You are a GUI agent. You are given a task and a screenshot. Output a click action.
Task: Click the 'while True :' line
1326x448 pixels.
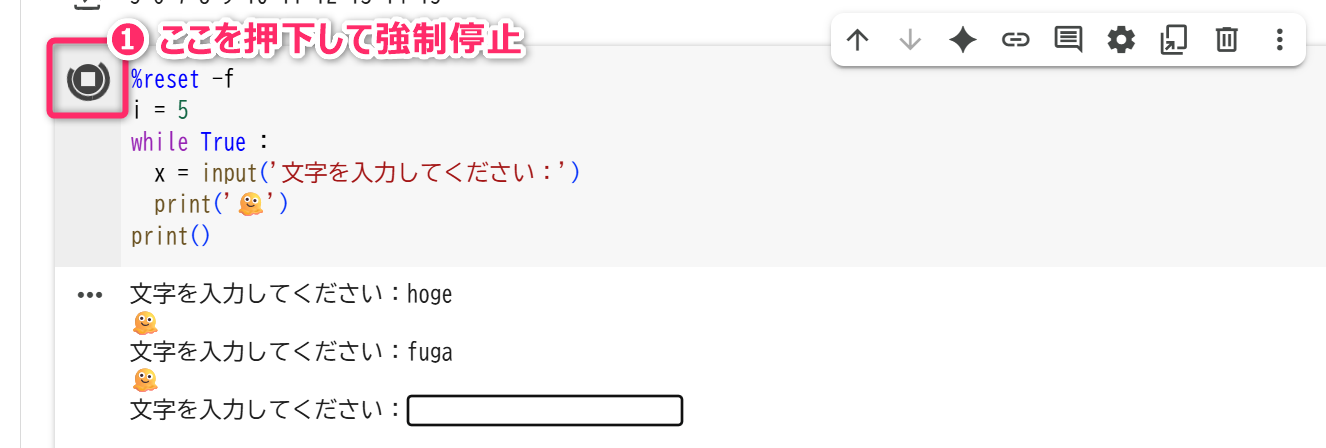(200, 142)
